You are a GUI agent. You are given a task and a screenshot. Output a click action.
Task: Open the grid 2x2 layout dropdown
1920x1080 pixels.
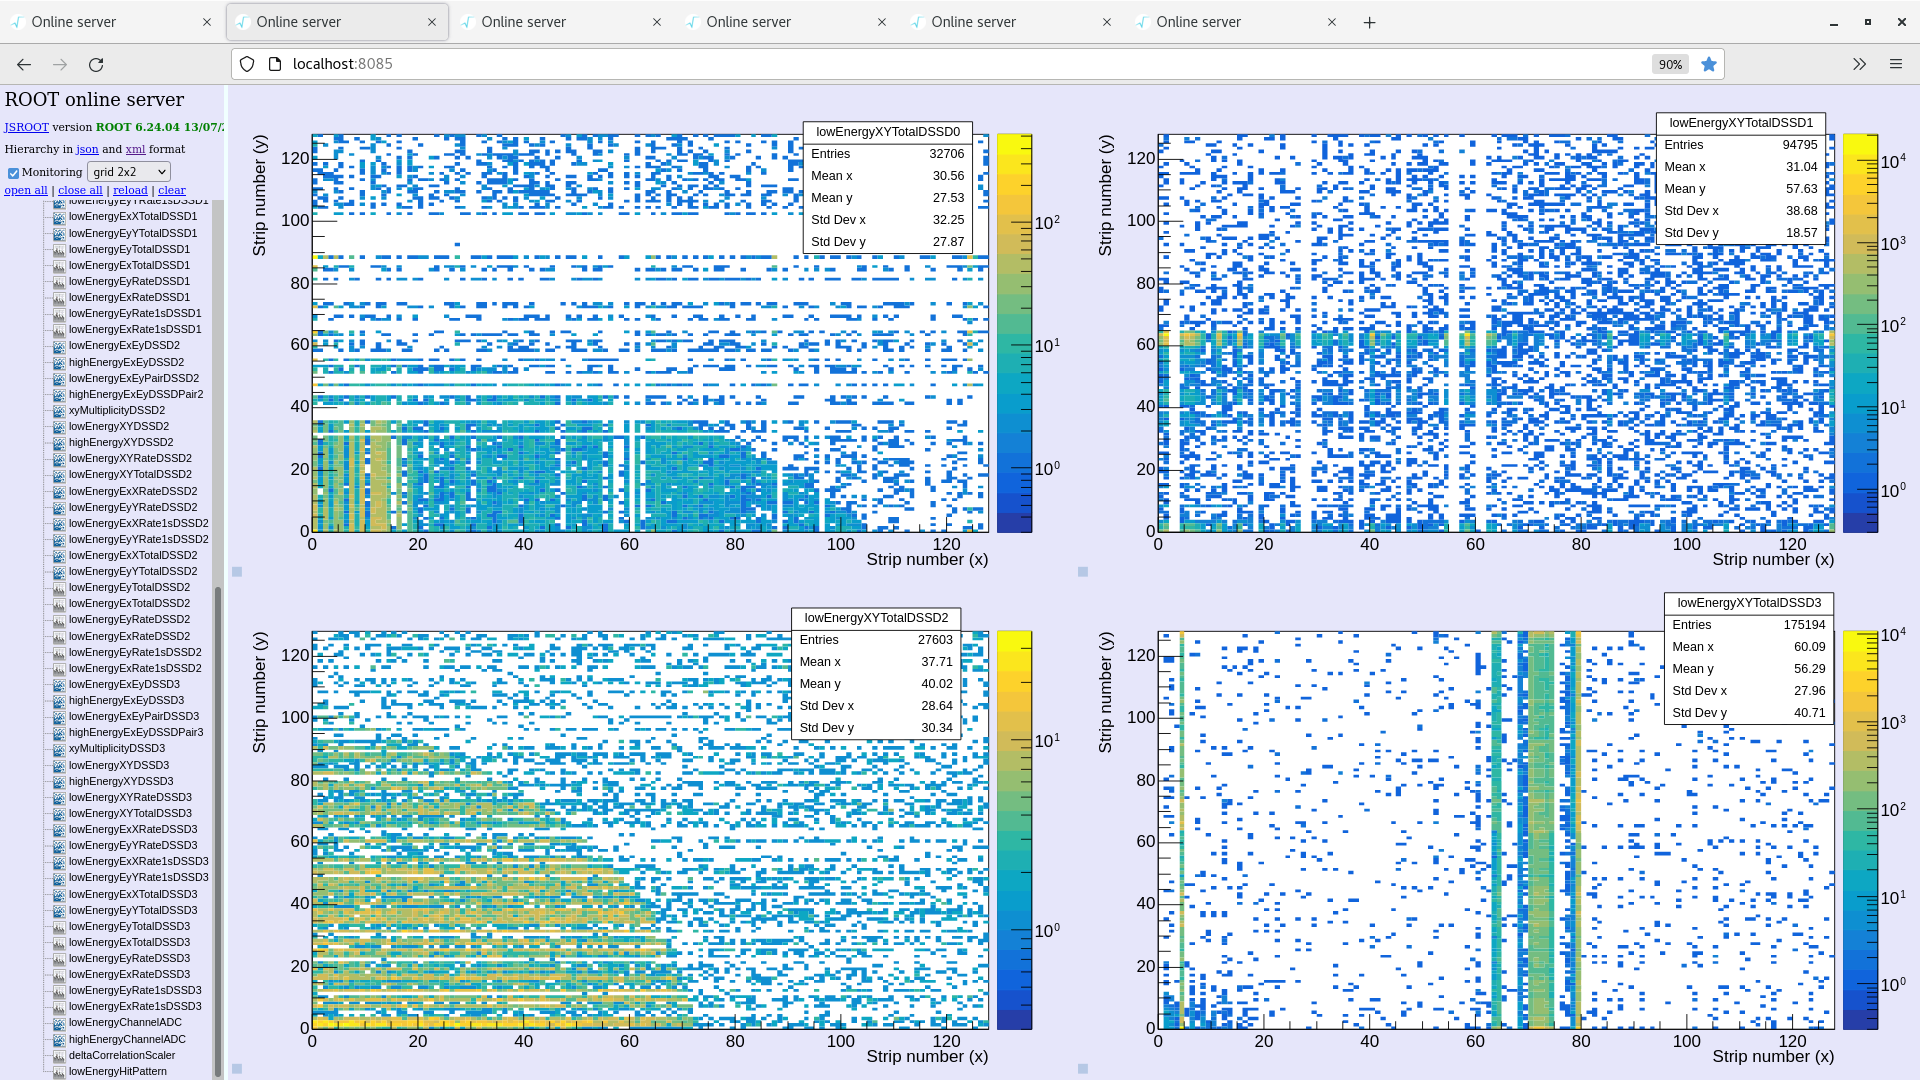(x=128, y=171)
